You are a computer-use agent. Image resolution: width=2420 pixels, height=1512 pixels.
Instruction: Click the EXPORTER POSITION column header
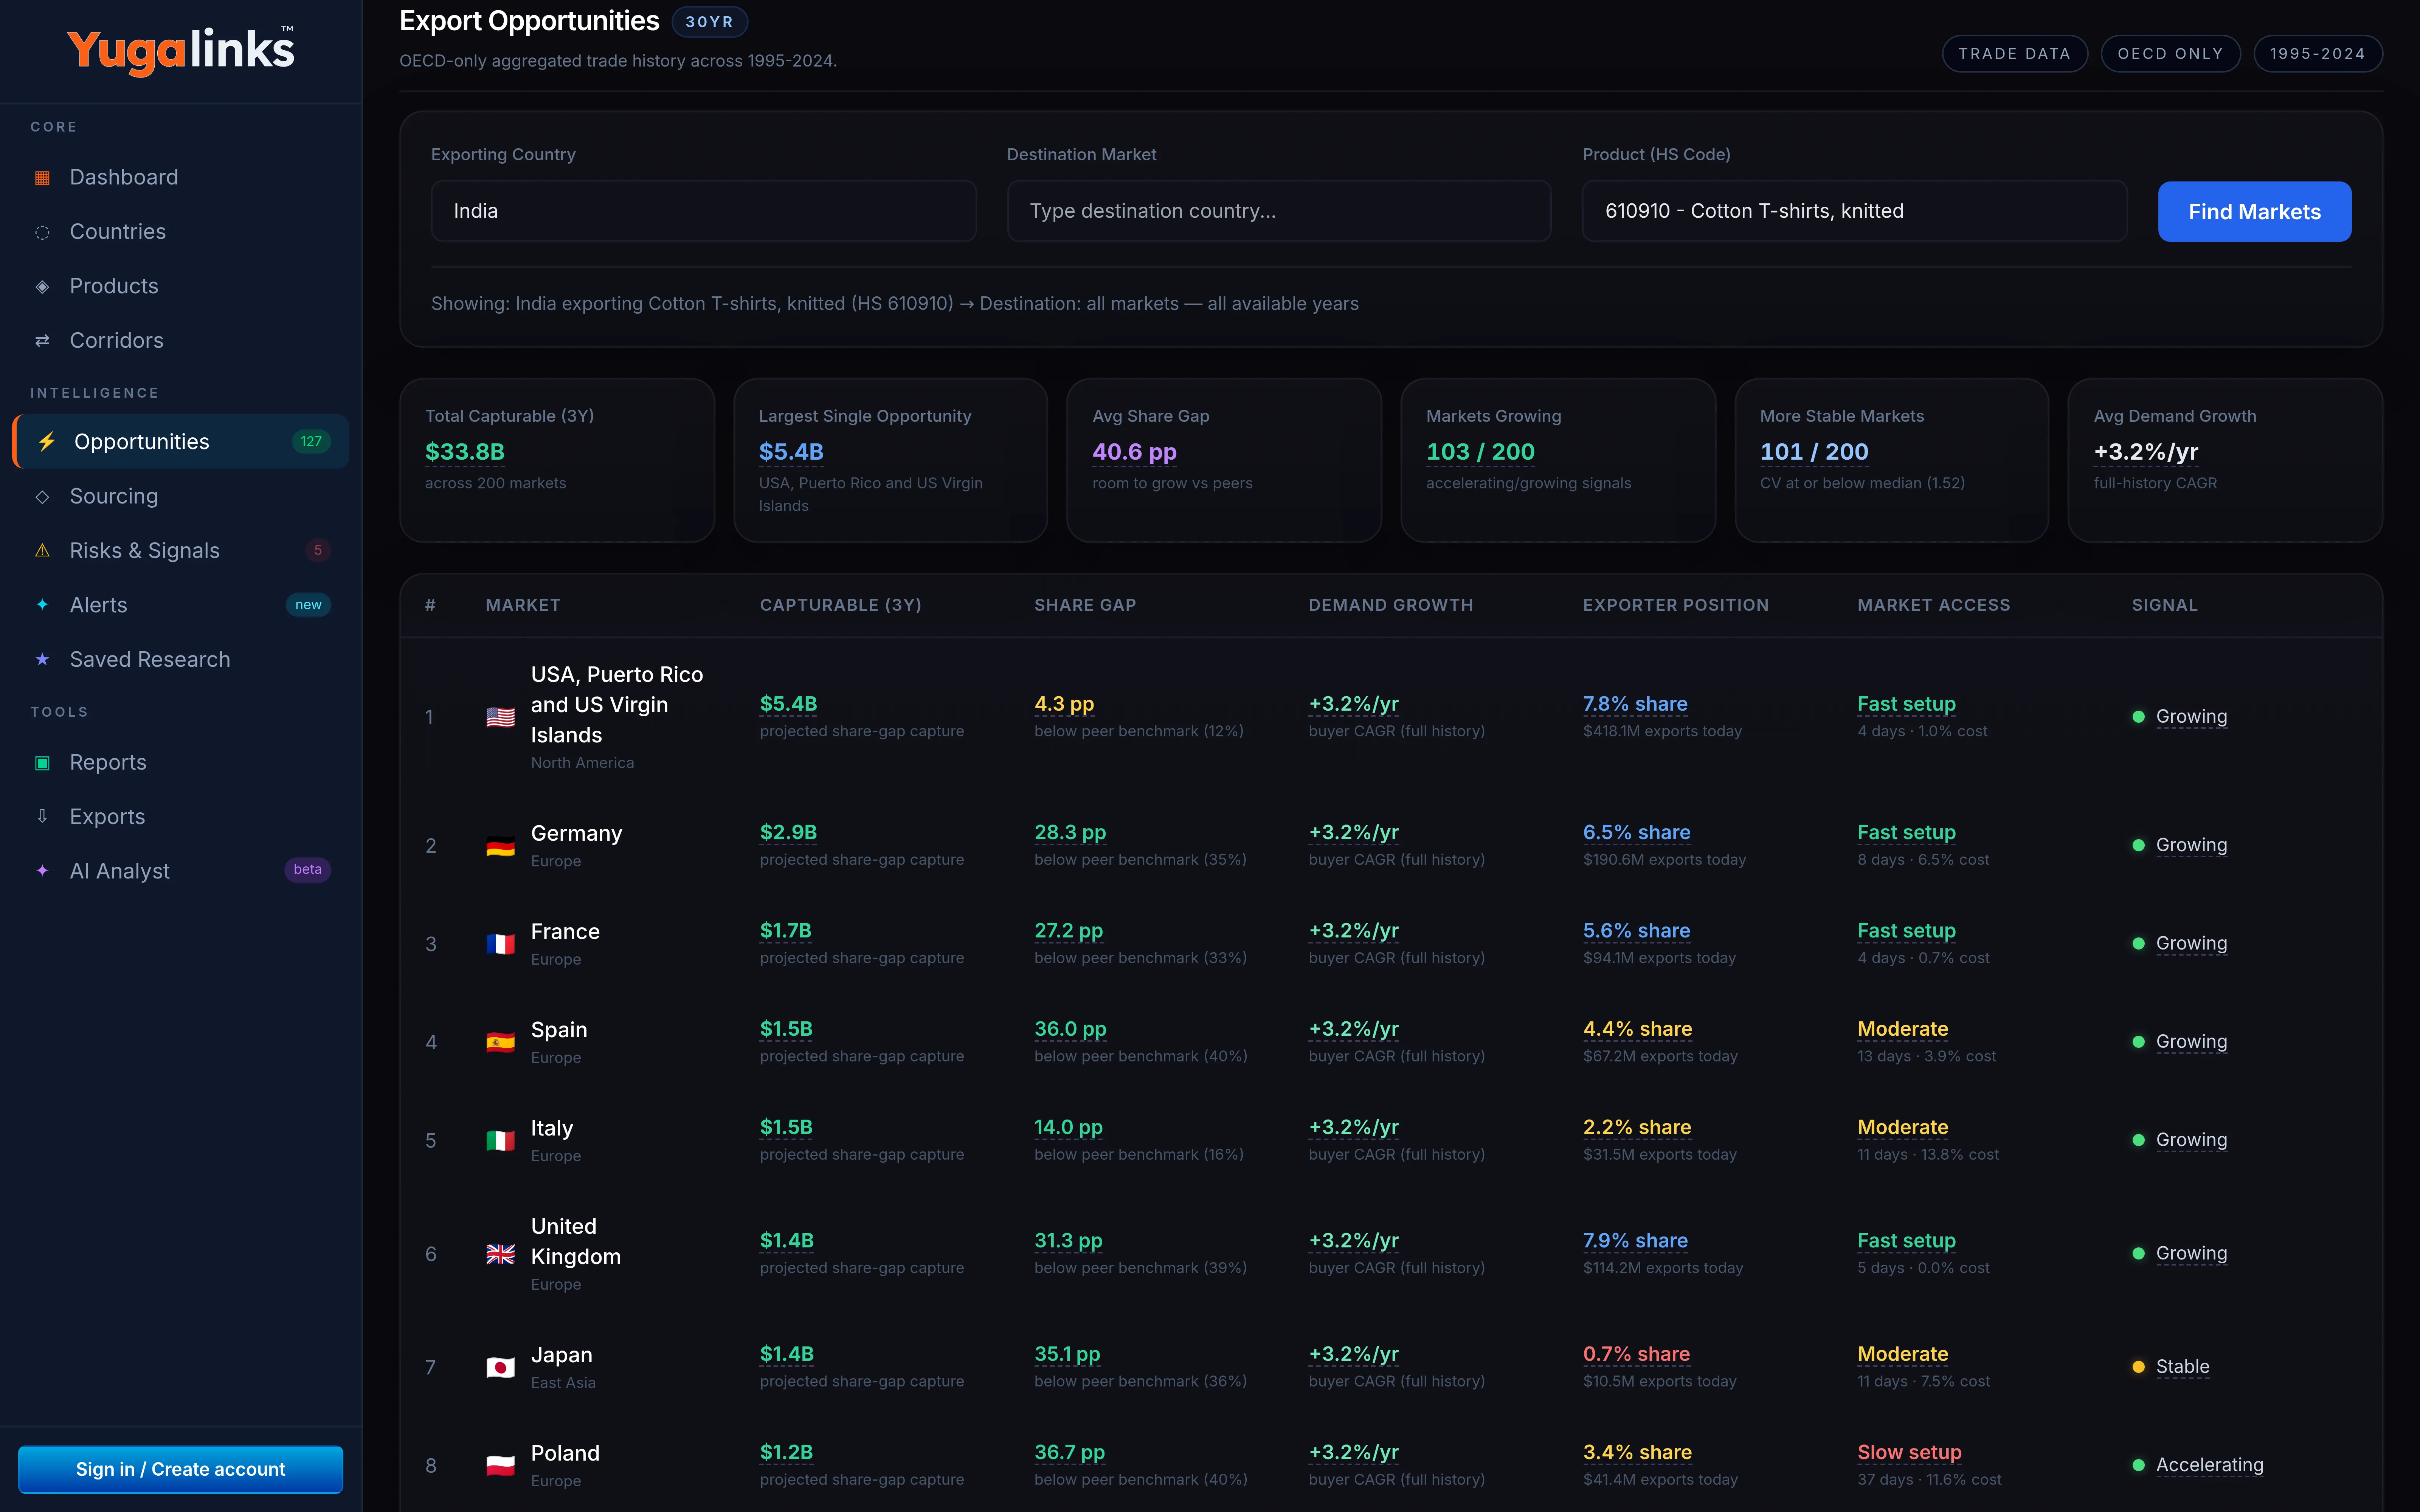click(1675, 605)
